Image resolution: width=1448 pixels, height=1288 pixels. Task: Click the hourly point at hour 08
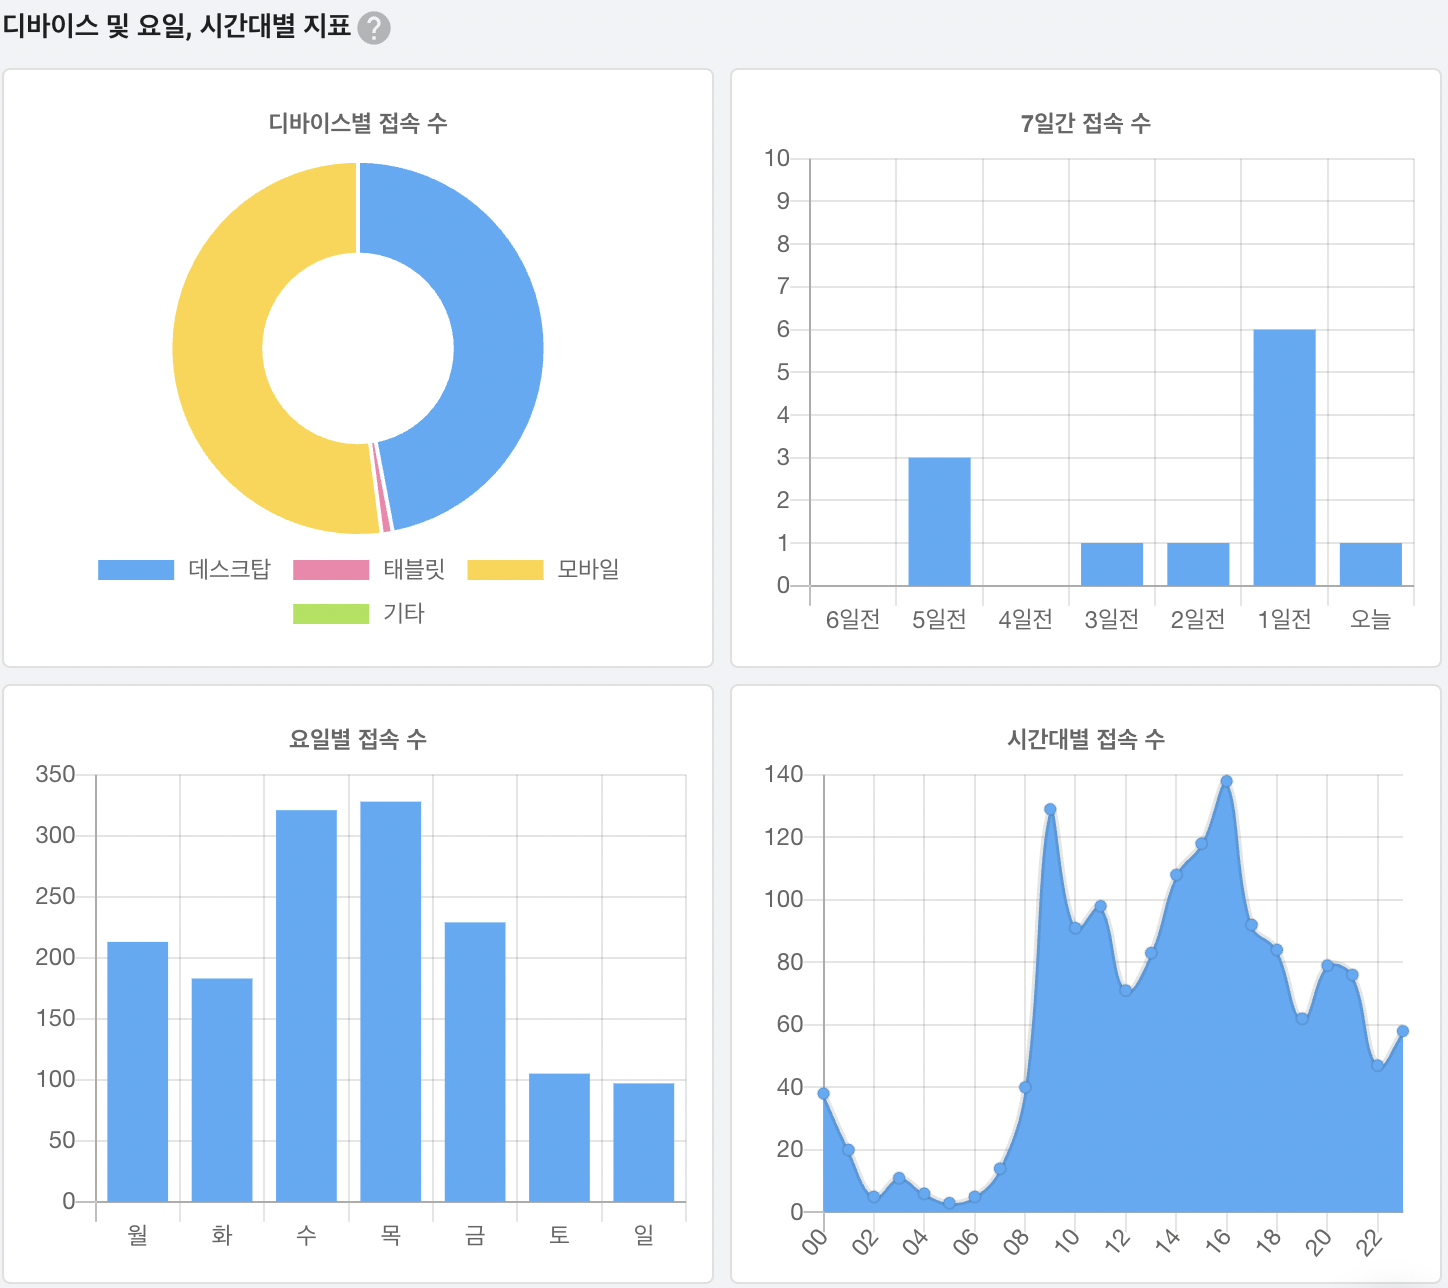1025,1087
